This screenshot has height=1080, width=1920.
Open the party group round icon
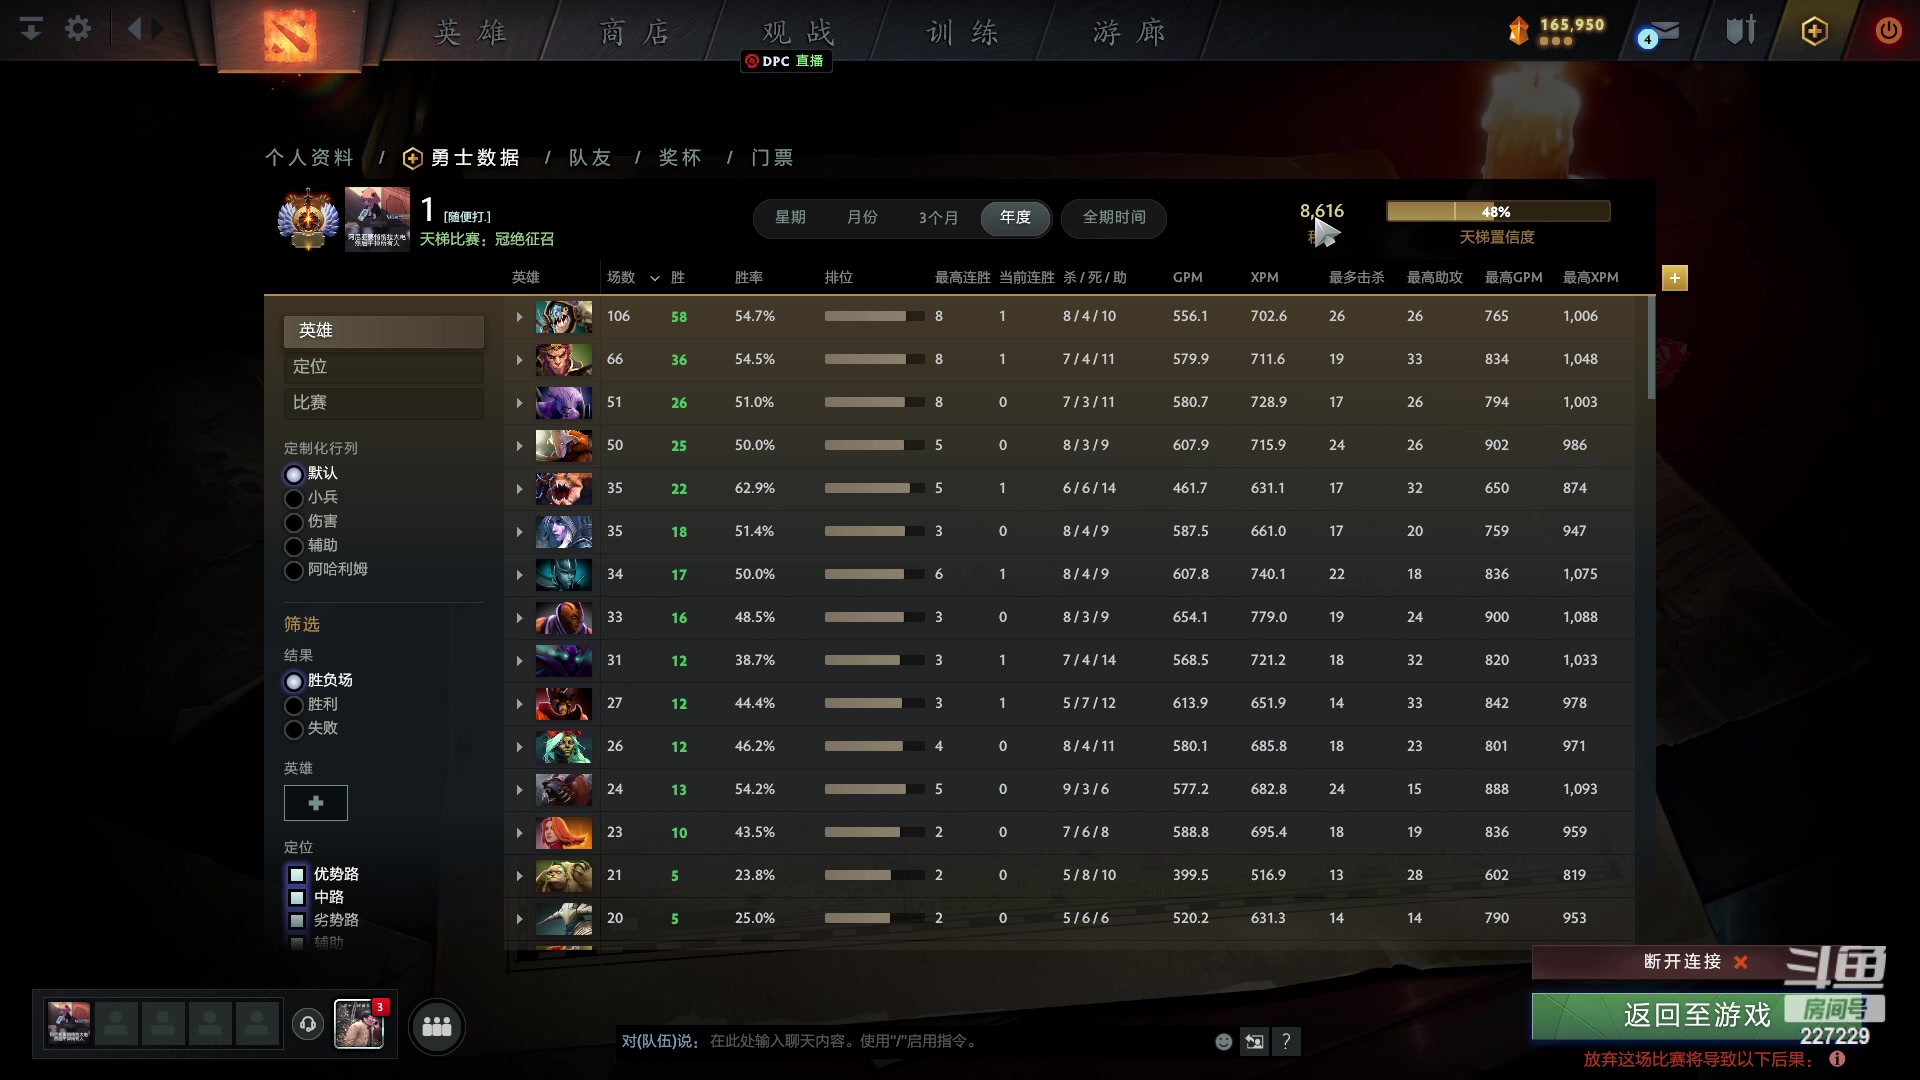coord(437,1027)
